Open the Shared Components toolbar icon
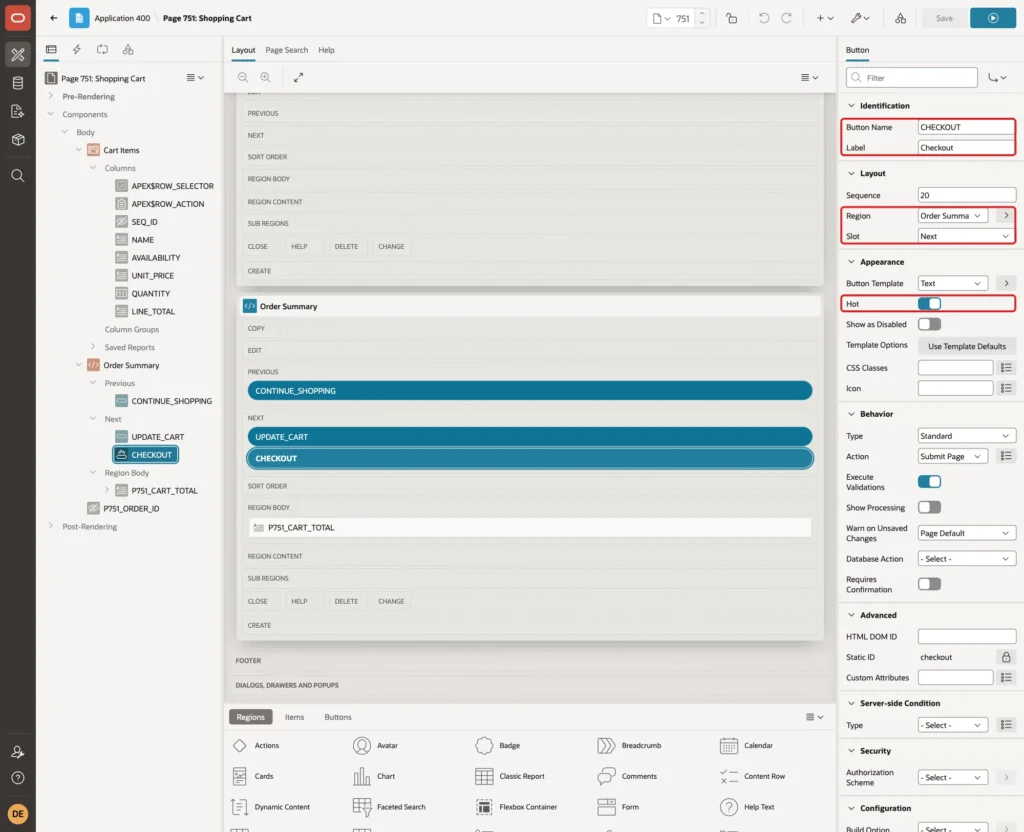 point(900,18)
